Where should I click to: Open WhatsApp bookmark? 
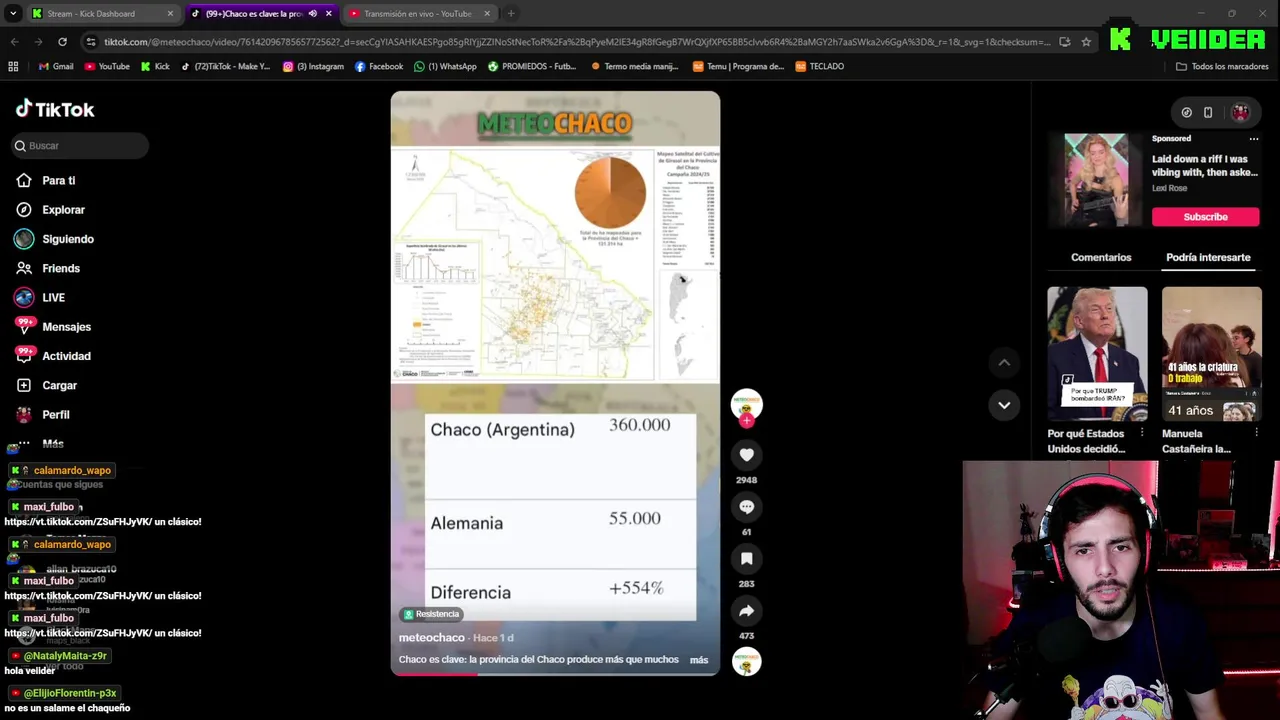pyautogui.click(x=445, y=67)
